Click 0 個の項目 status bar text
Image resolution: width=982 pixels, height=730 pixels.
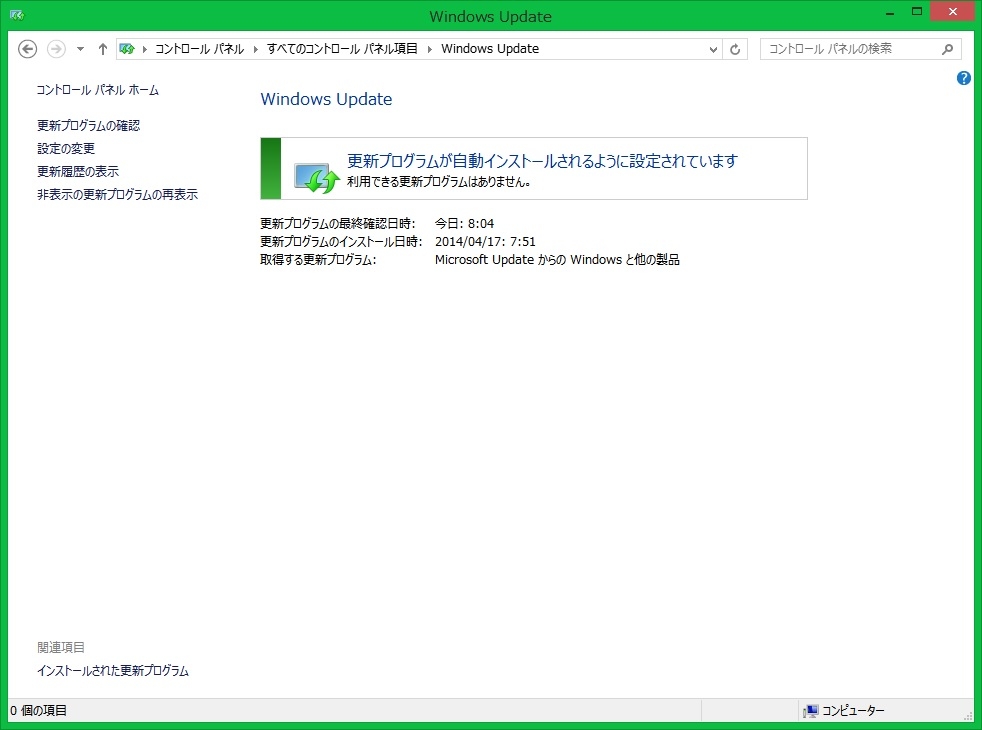pos(38,711)
